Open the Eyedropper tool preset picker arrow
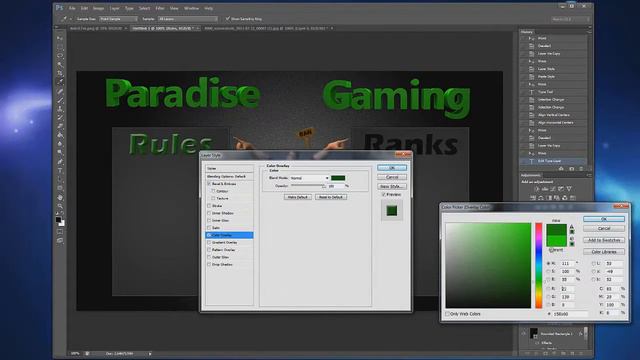Image resolution: width=640 pixels, height=360 pixels. click(71, 19)
